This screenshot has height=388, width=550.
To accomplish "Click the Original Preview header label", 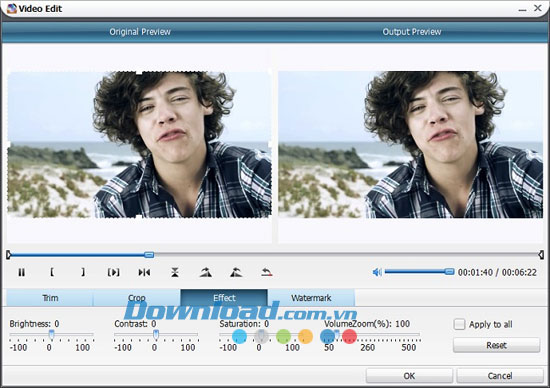I will [x=140, y=32].
